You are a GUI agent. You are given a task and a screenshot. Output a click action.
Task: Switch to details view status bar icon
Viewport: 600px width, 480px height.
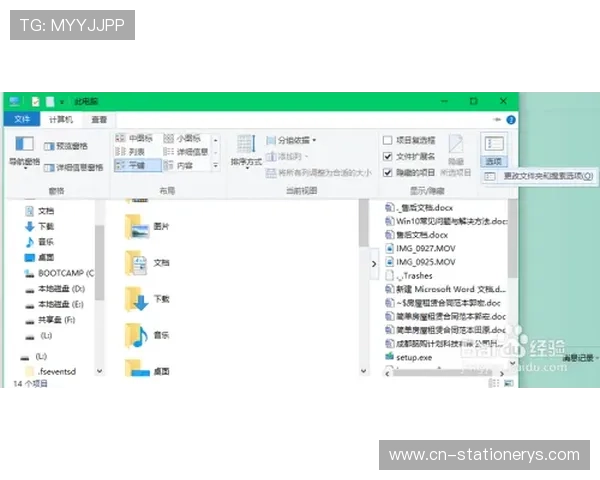tap(494, 383)
